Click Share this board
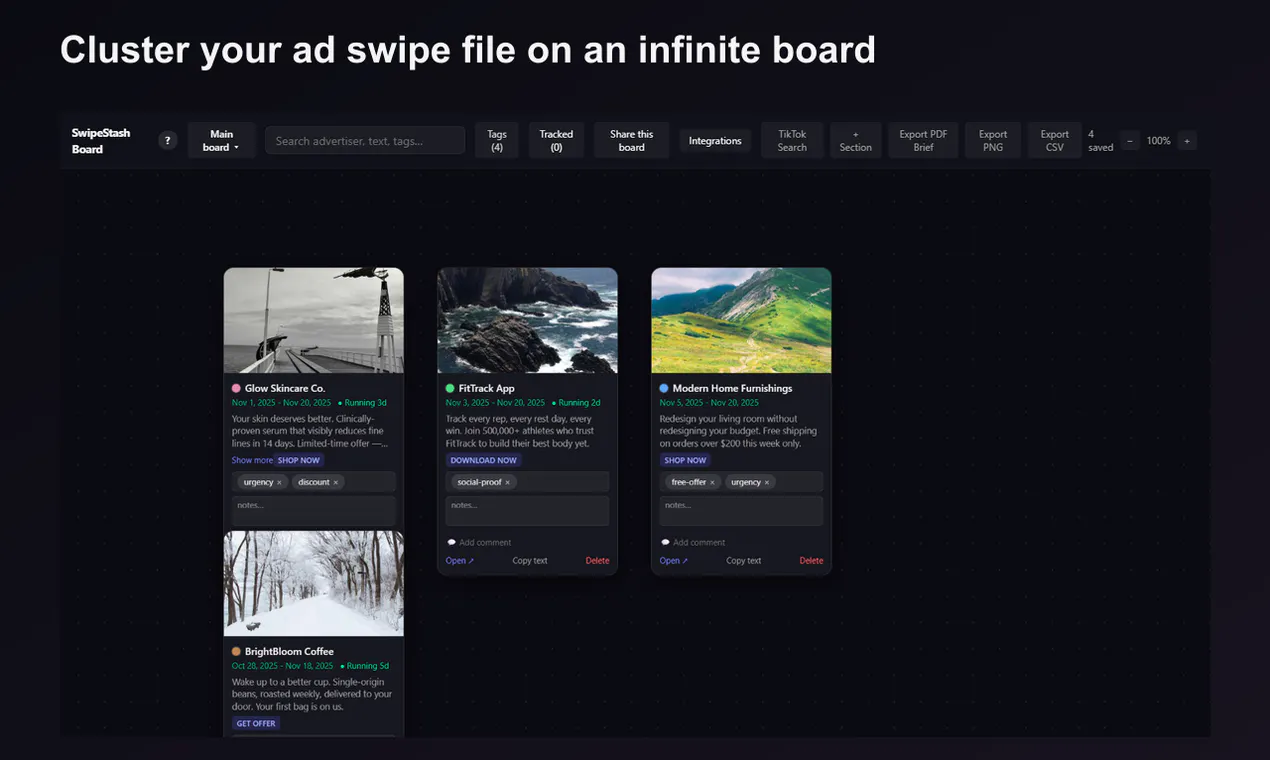1270x760 pixels. 631,141
